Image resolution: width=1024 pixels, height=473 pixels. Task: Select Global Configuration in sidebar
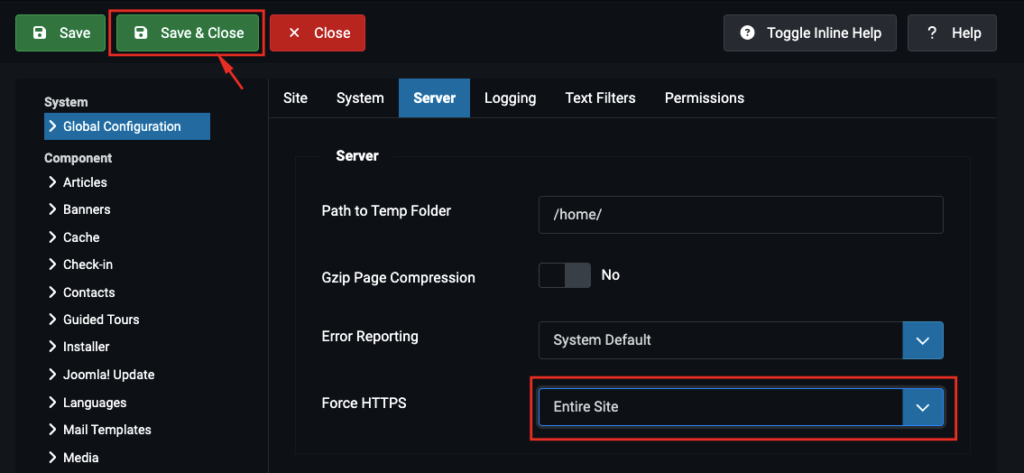click(x=127, y=126)
